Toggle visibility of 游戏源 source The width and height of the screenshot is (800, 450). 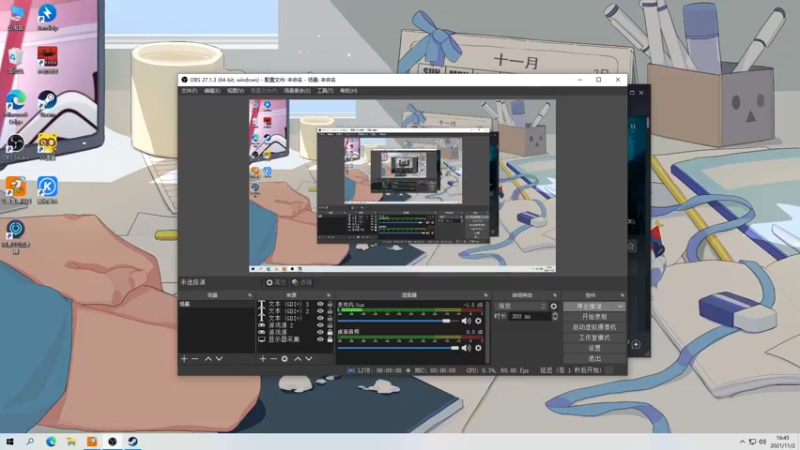pos(320,332)
